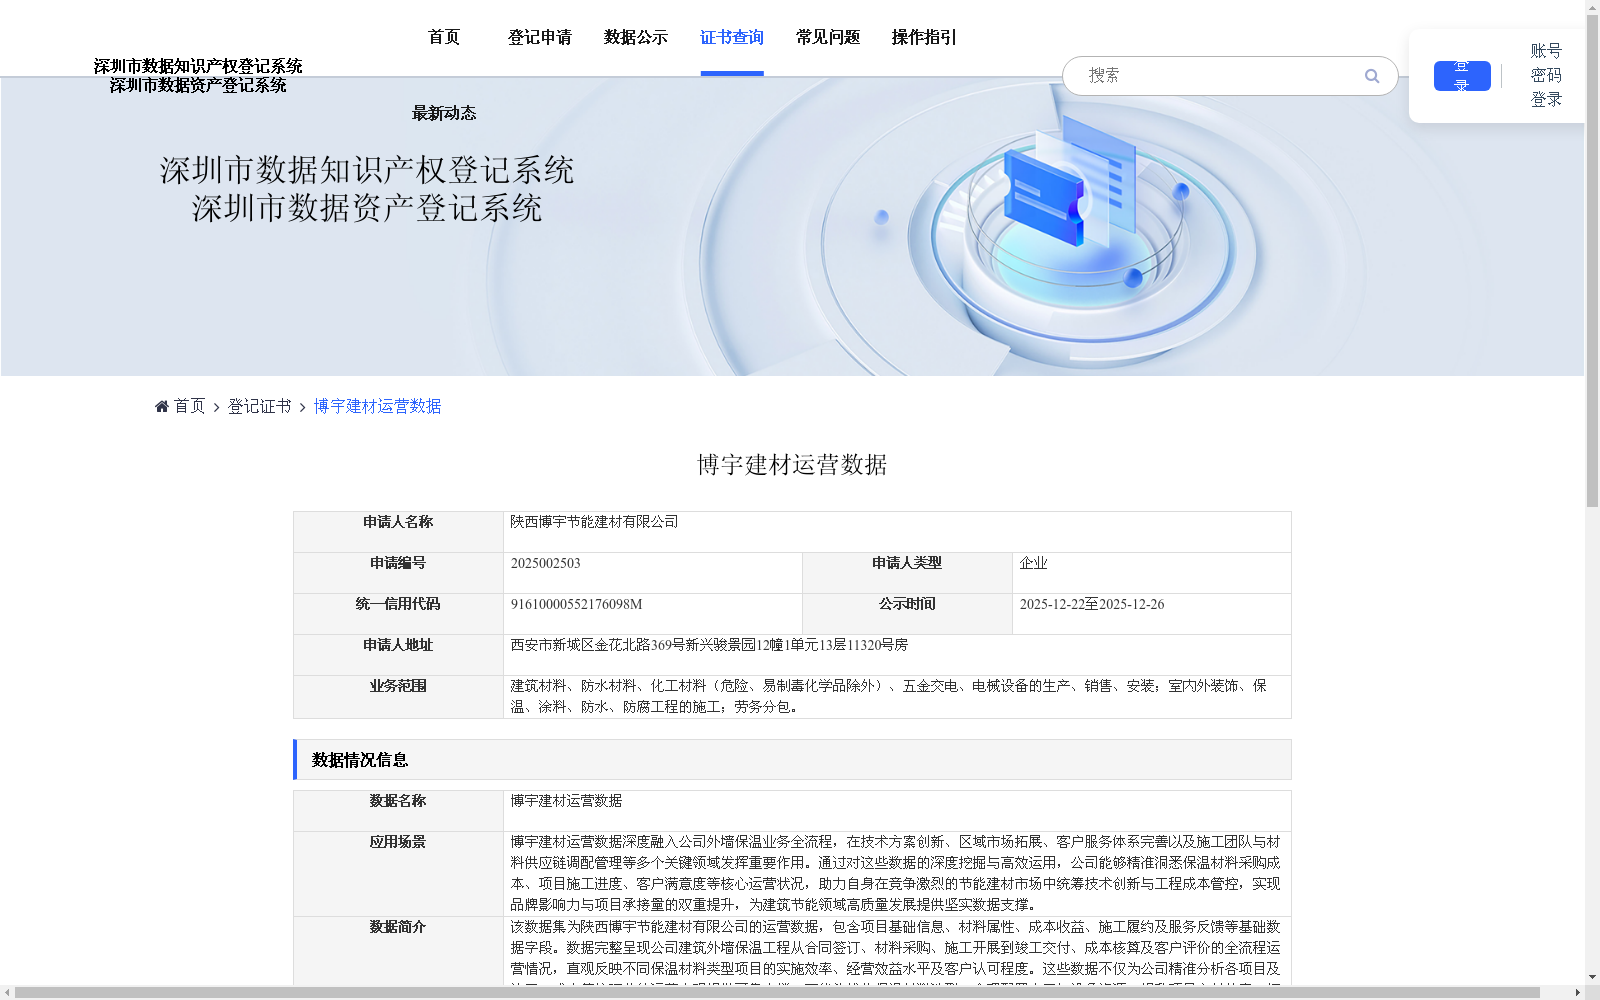Click the 账号密码登录 link
This screenshot has width=1600, height=1000.
[x=1546, y=75]
